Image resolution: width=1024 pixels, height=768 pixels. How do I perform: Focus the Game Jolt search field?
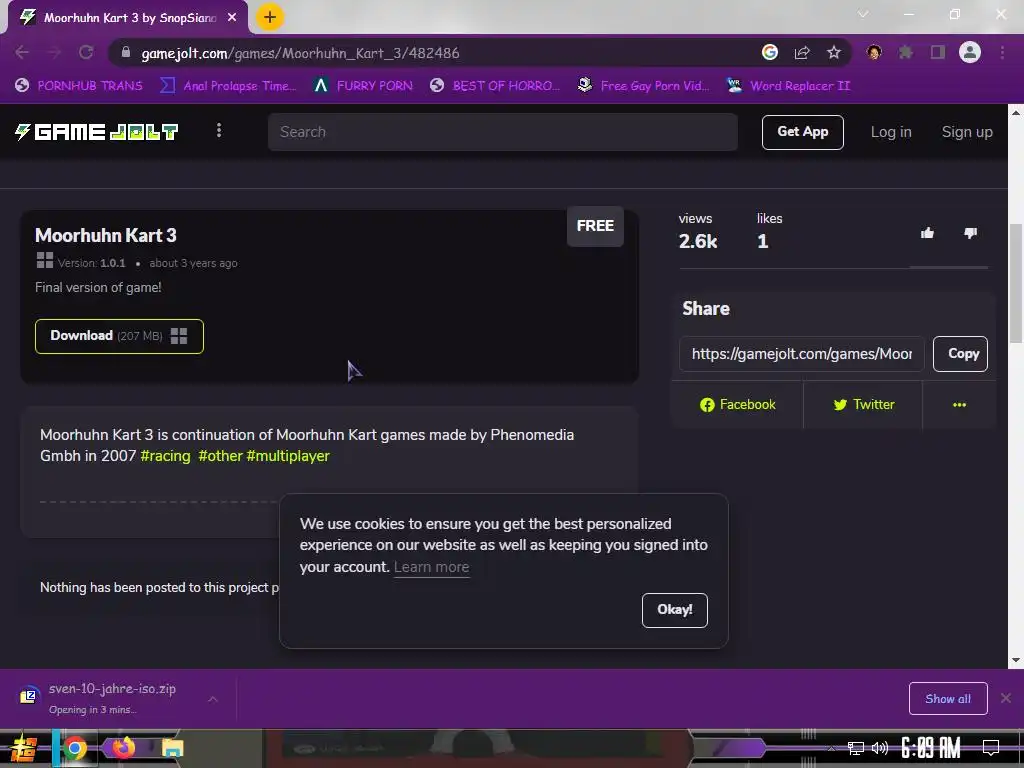[502, 132]
